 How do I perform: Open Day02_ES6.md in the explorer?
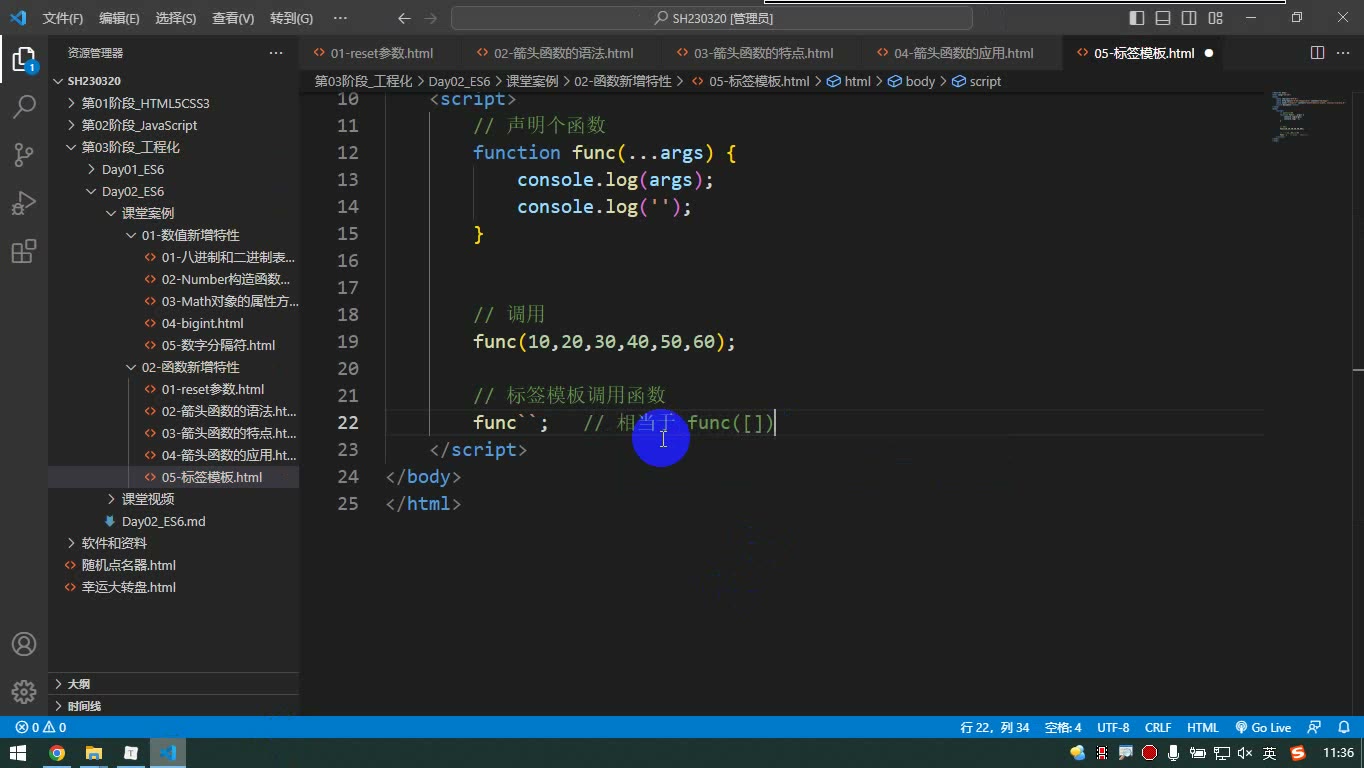coord(163,521)
